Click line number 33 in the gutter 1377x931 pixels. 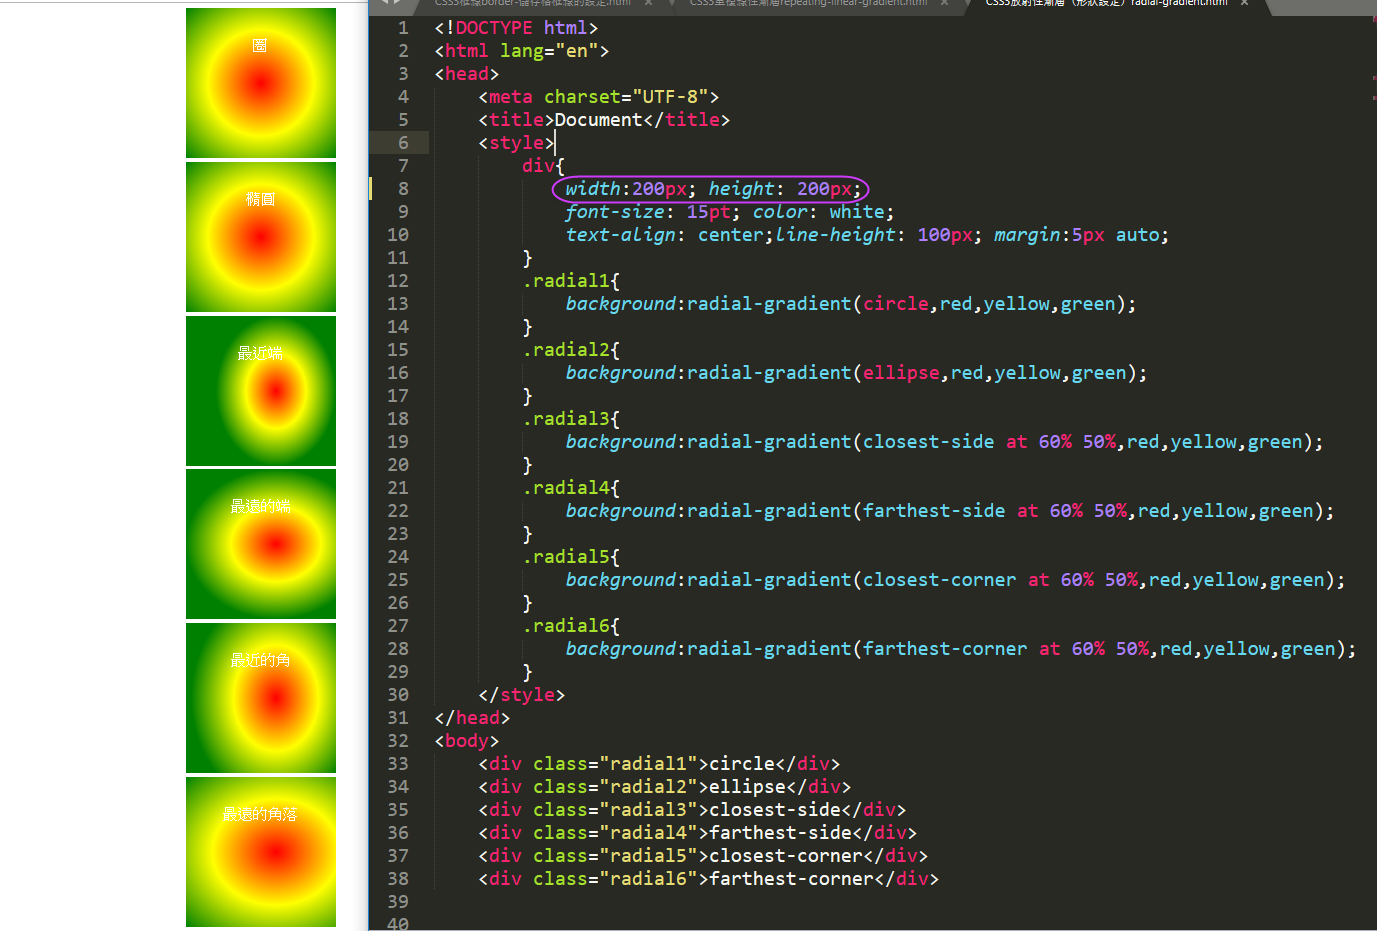[x=398, y=764]
